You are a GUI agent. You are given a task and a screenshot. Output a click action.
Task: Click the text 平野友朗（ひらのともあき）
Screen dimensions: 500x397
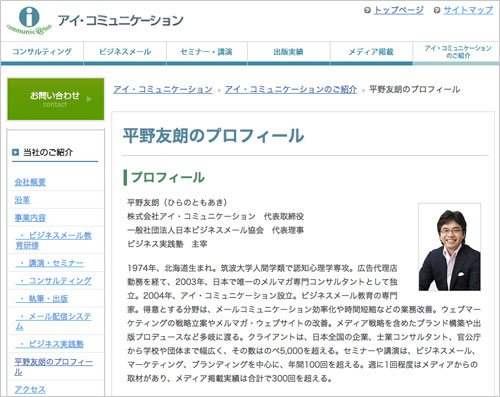coord(177,203)
